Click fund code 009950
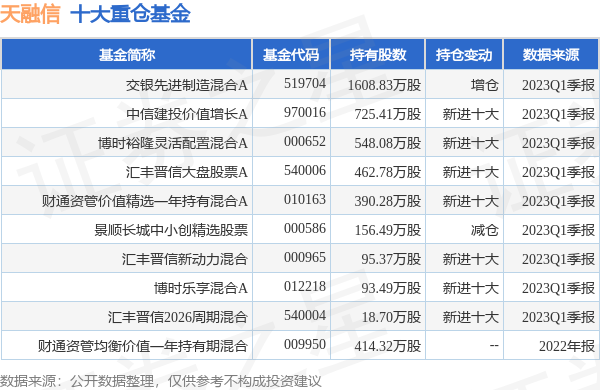Image resolution: width=600 pixels, height=390 pixels. (x=305, y=344)
